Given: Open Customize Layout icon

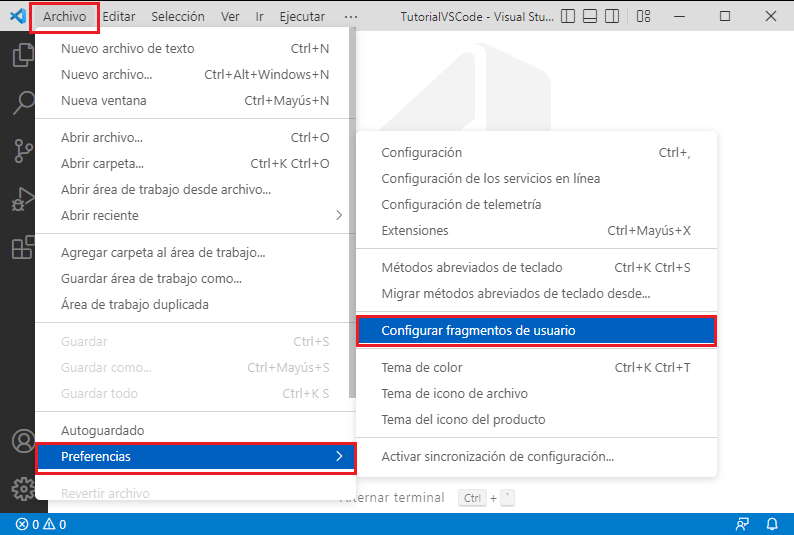Looking at the screenshot, I should [643, 16].
